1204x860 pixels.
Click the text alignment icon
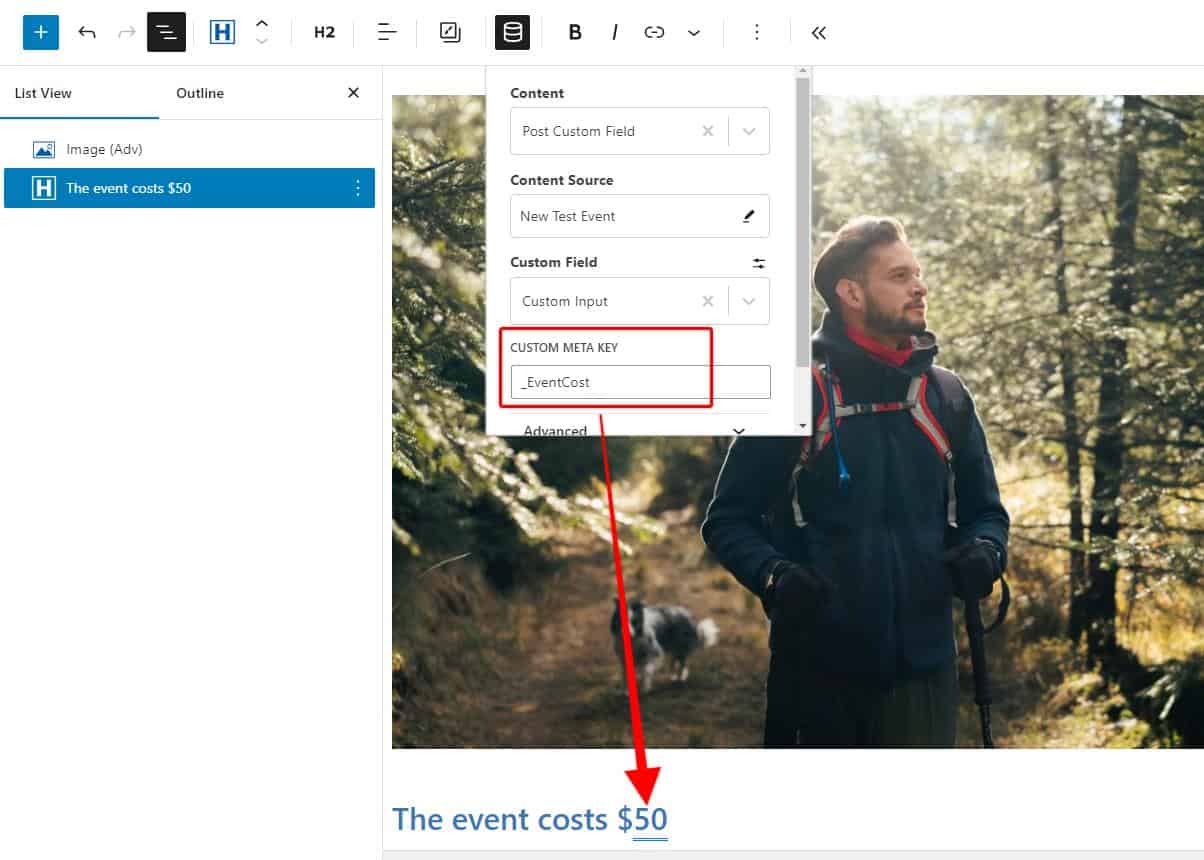pyautogui.click(x=386, y=32)
